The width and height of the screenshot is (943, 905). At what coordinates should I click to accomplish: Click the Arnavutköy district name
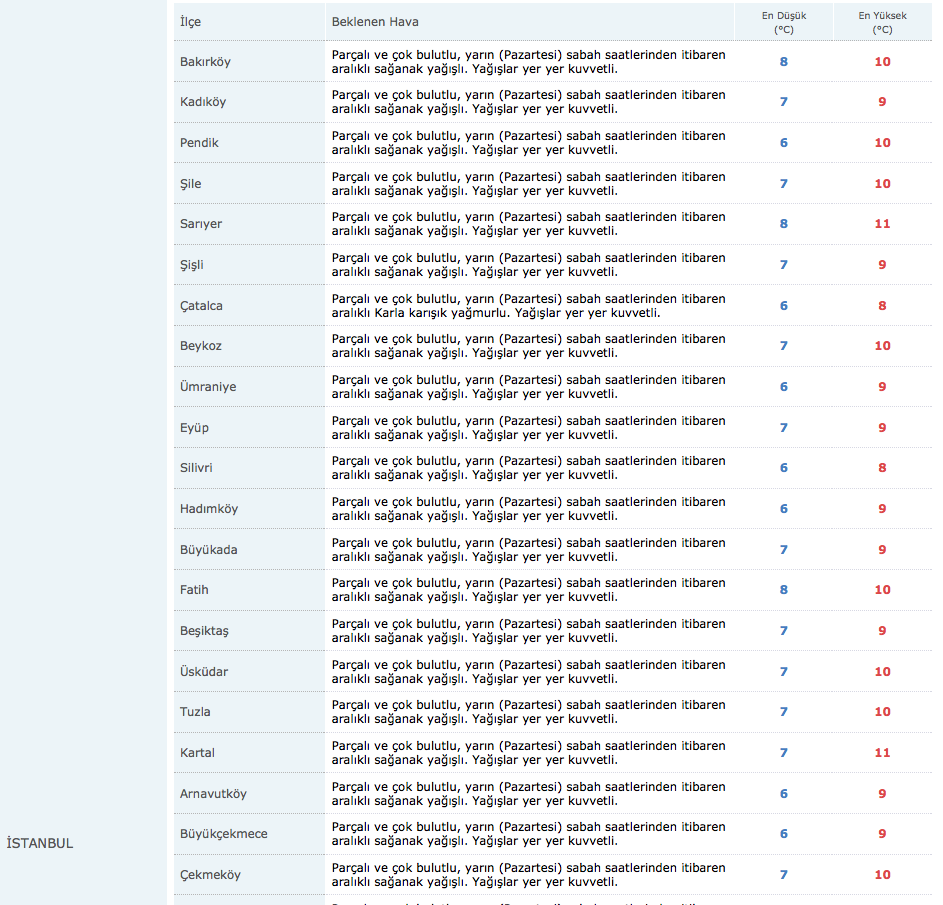tap(213, 794)
